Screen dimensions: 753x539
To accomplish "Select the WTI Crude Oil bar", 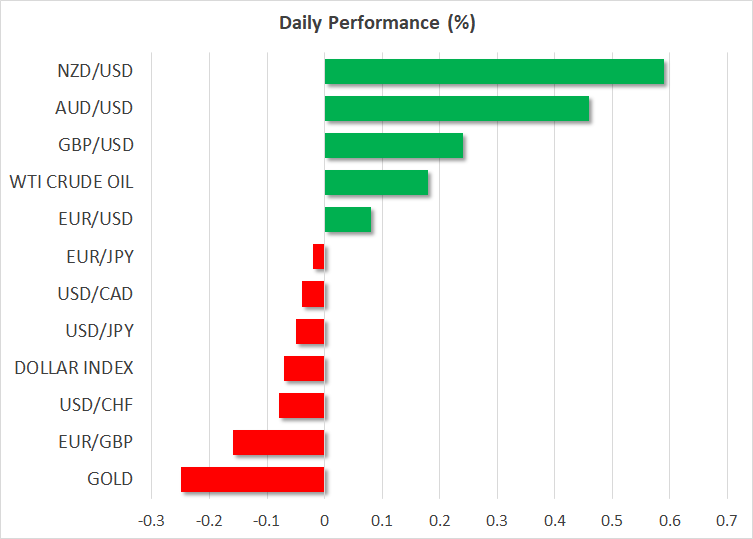I will tap(376, 182).
